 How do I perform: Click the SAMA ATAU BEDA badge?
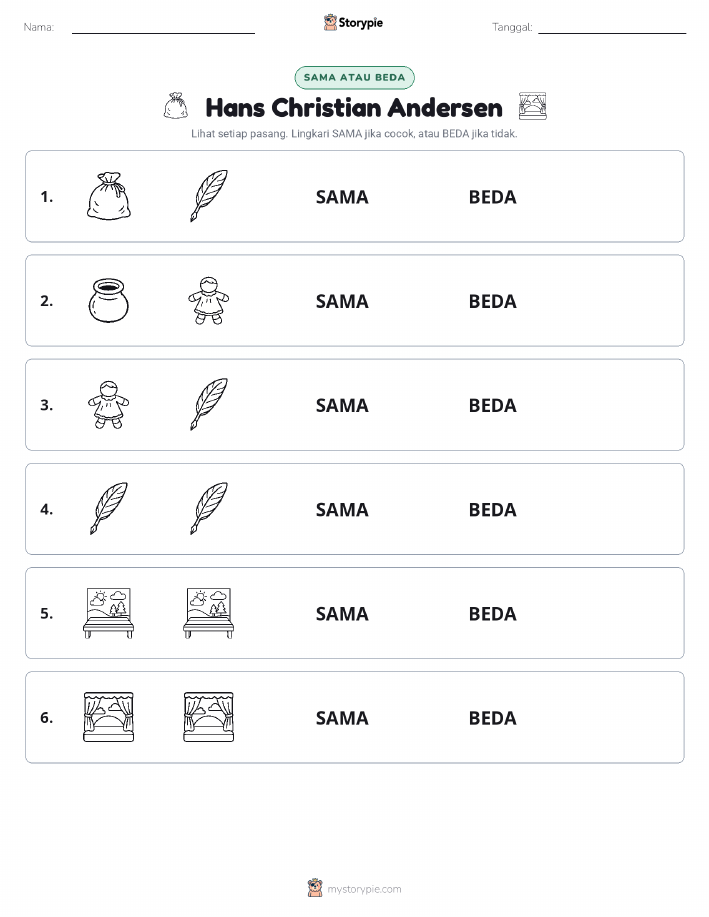(354, 77)
